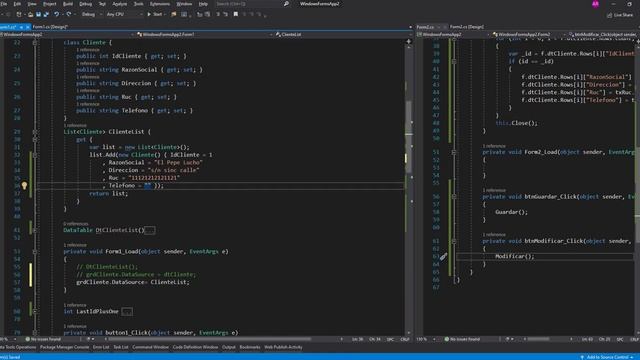Image resolution: width=640 pixels, height=360 pixels.
Task: Click the left pane CRLF line ending indicator
Action: tap(405, 339)
